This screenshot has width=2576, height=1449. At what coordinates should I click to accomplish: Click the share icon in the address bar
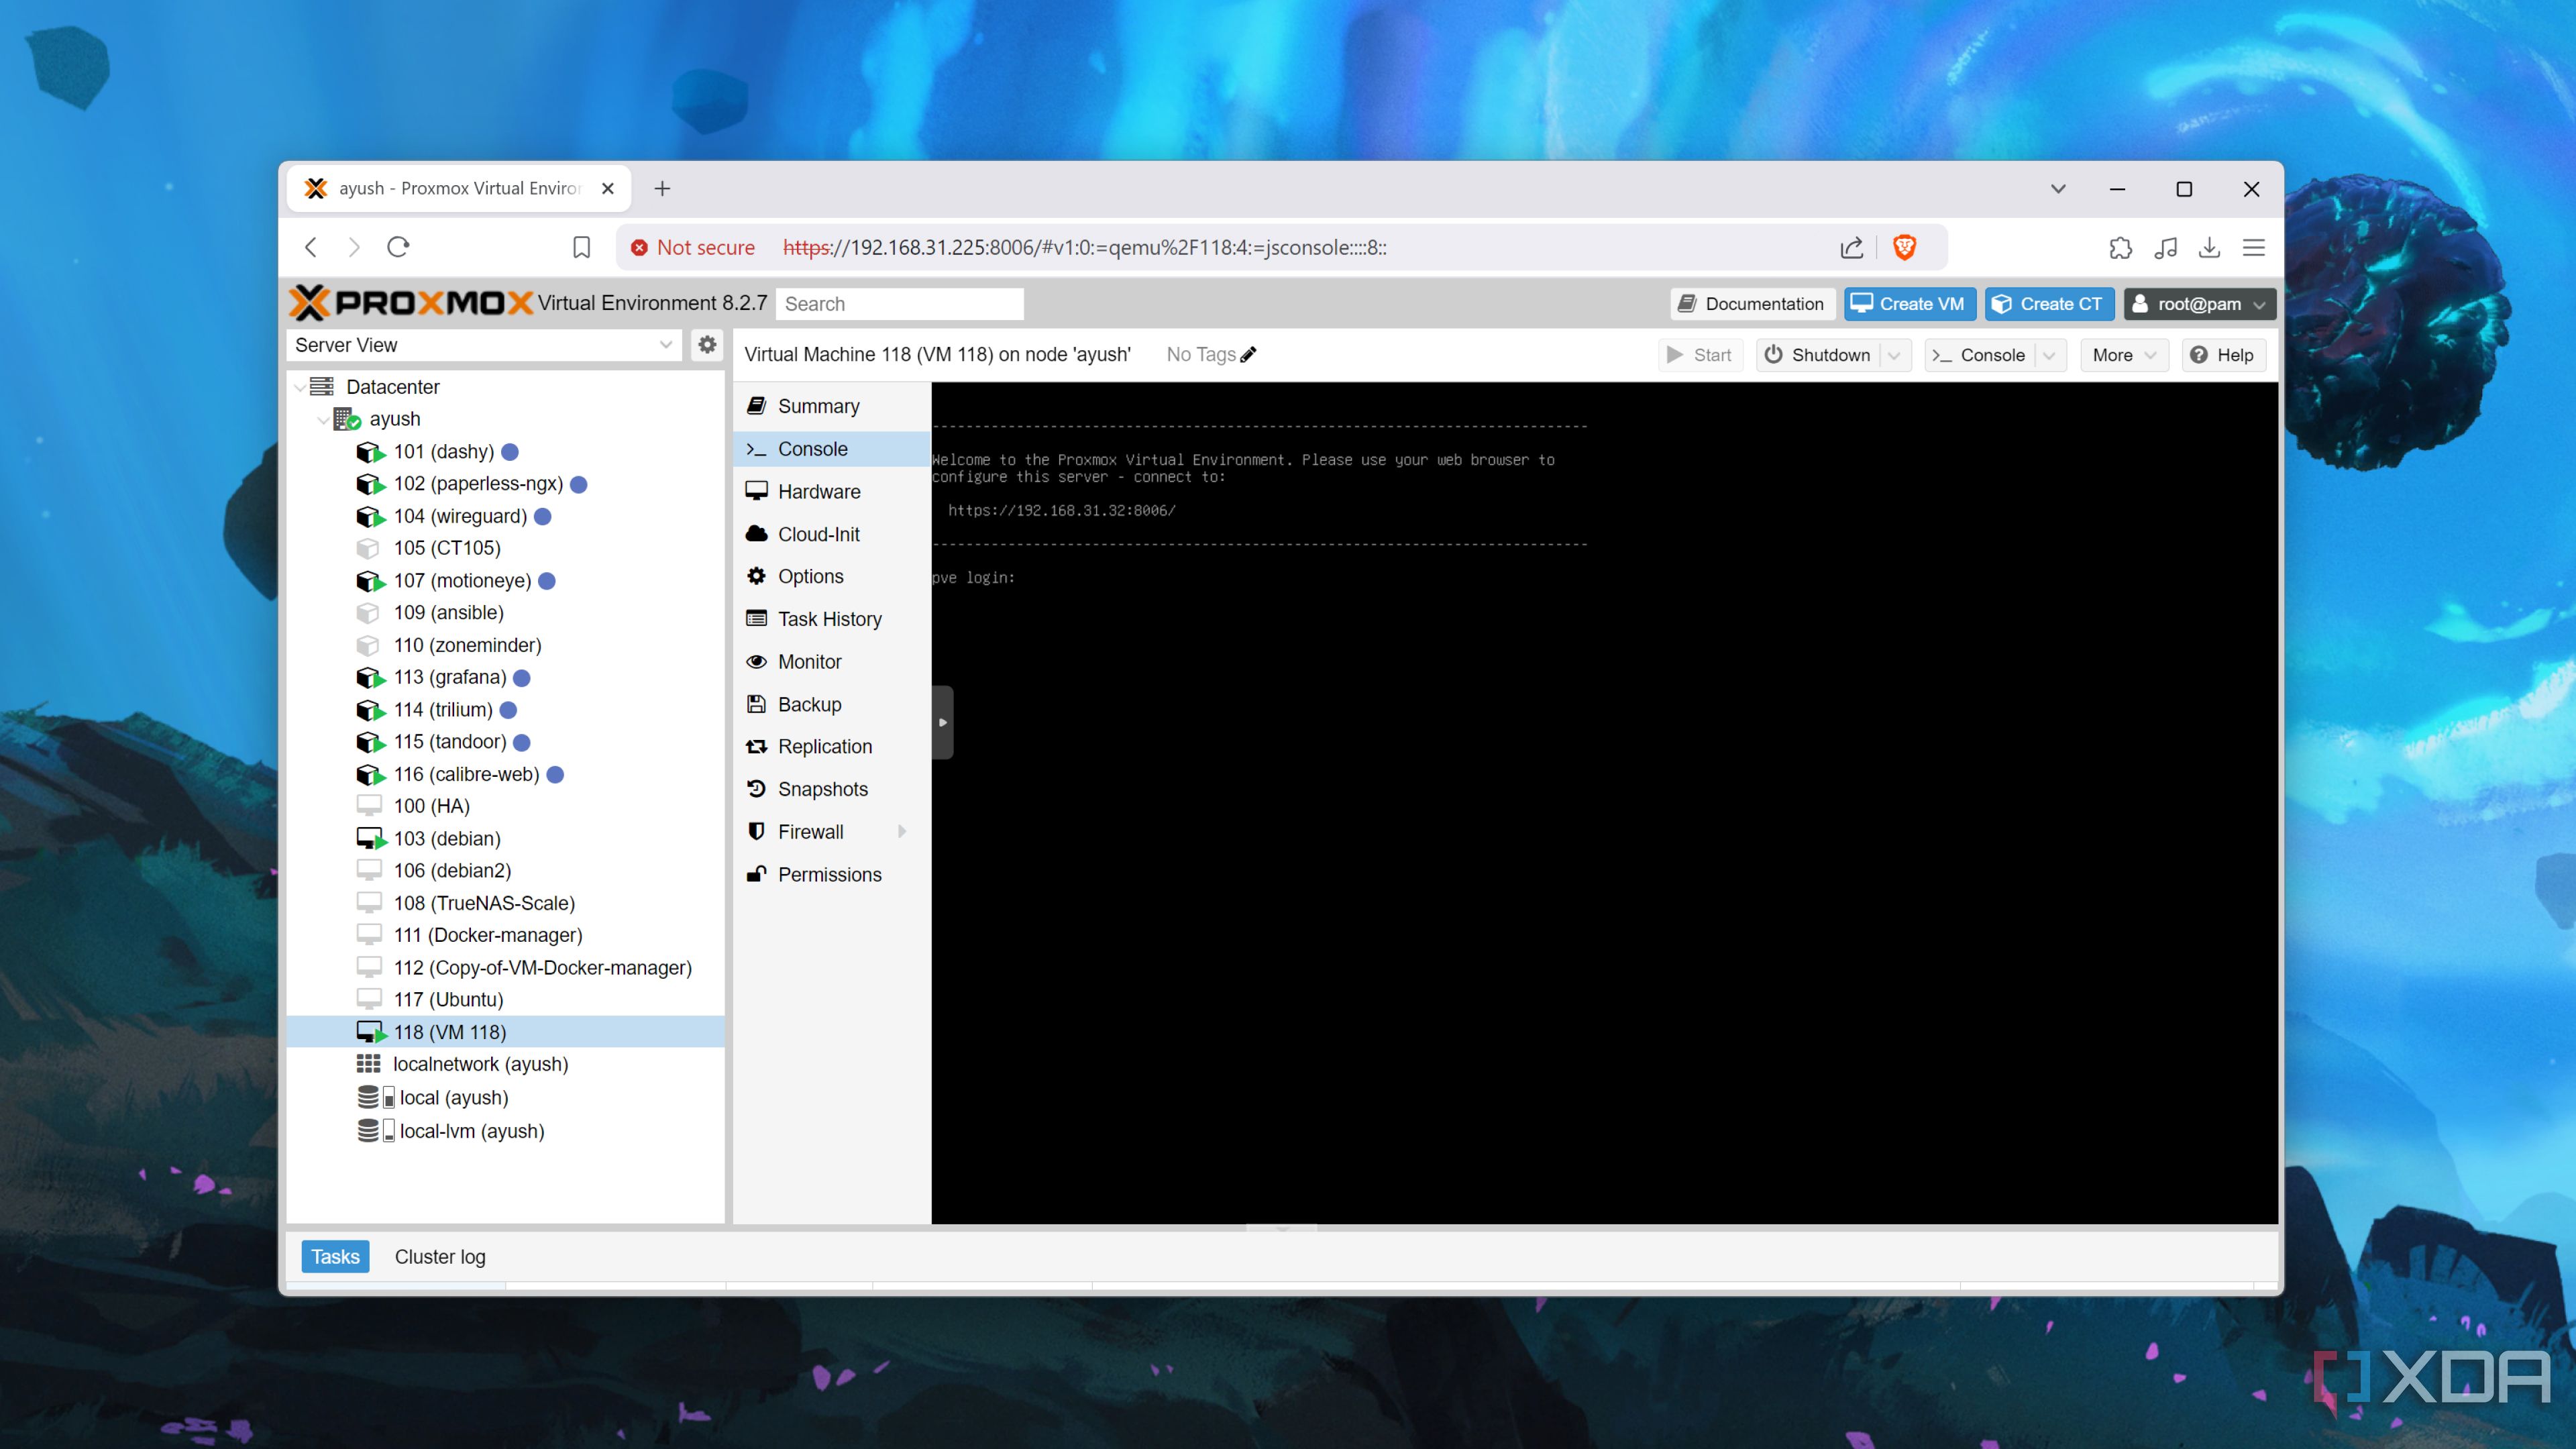(1851, 247)
